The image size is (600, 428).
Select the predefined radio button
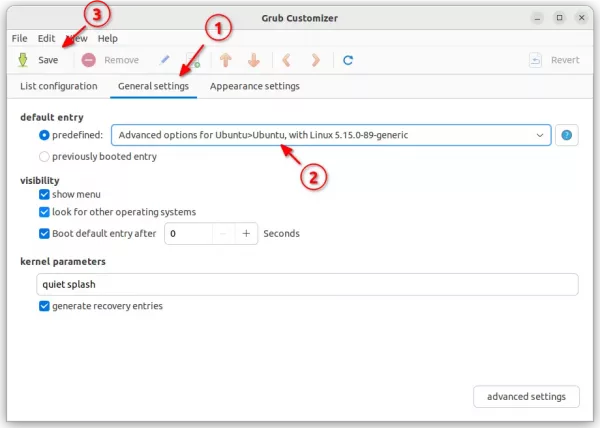click(44, 135)
